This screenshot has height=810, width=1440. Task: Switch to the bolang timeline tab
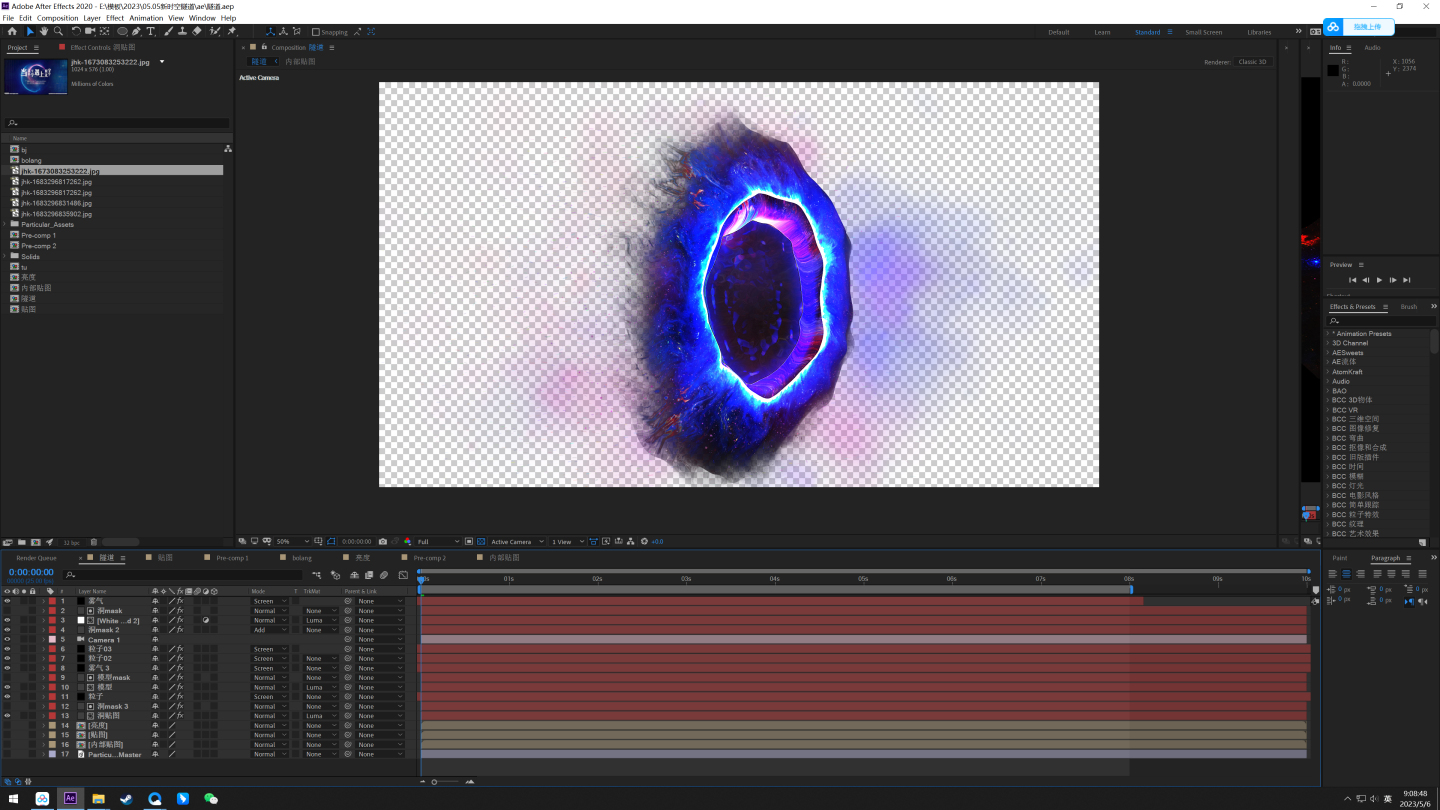pos(302,558)
